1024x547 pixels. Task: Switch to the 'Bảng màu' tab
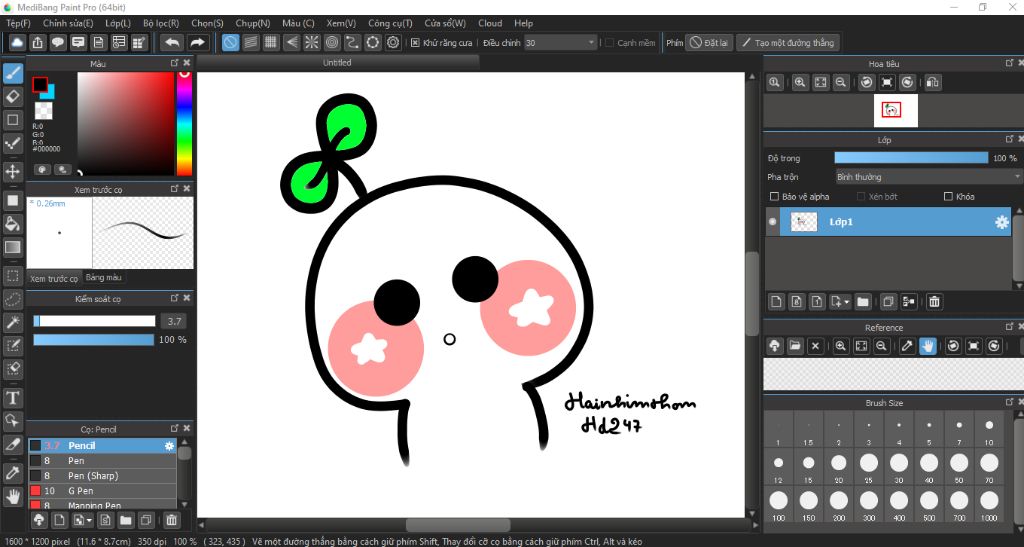pyautogui.click(x=104, y=277)
